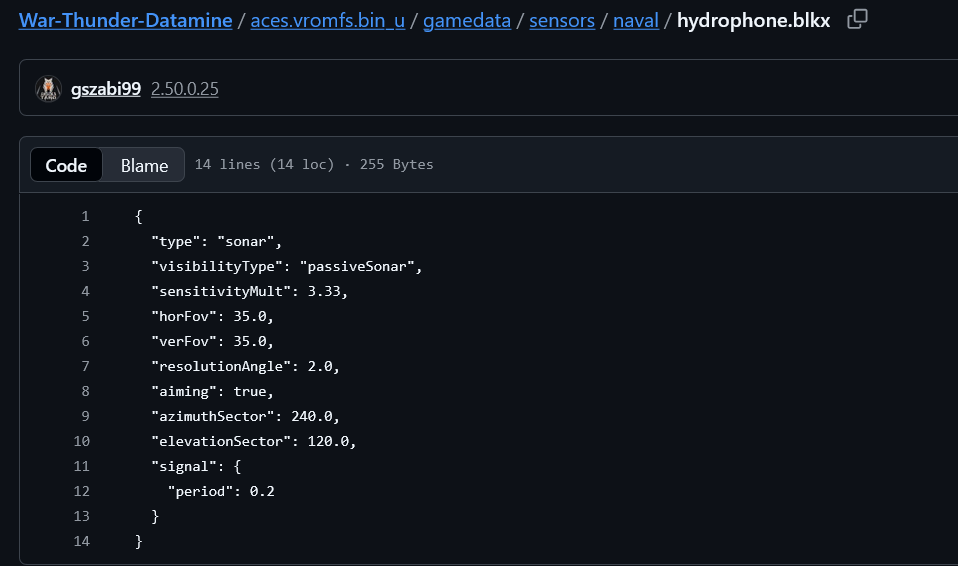Switch to the Blame view tab
This screenshot has width=958, height=566.
click(144, 165)
